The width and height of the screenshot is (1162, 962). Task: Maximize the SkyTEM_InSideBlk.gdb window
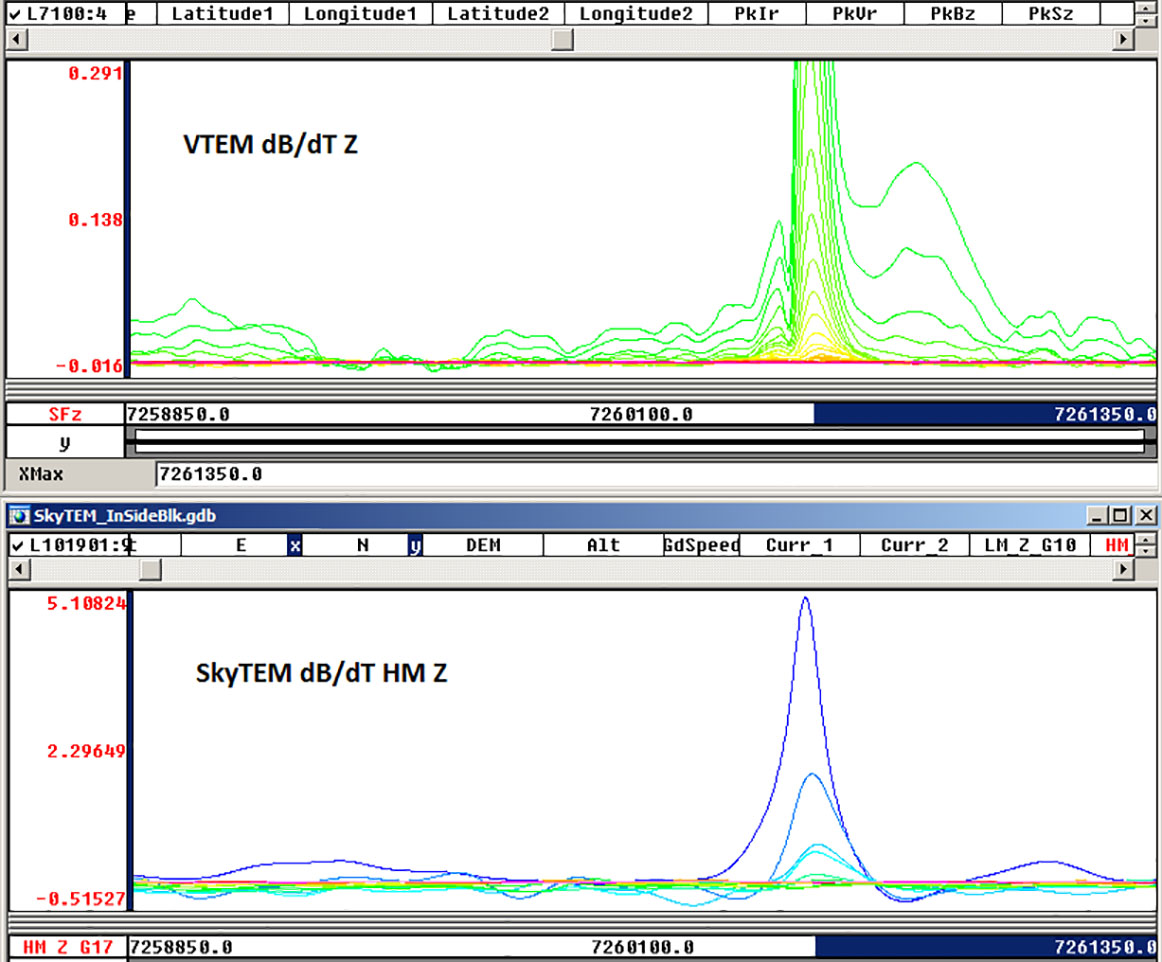(x=1120, y=515)
